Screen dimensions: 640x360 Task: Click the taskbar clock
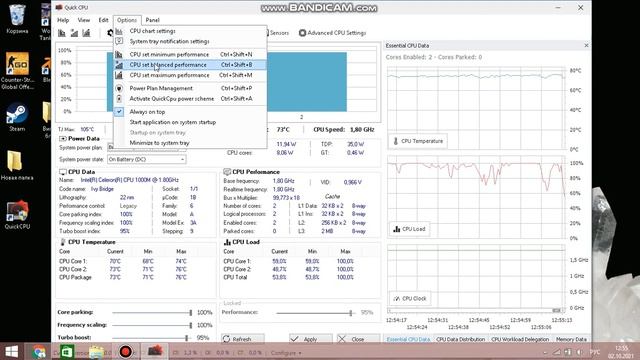[x=621, y=352]
